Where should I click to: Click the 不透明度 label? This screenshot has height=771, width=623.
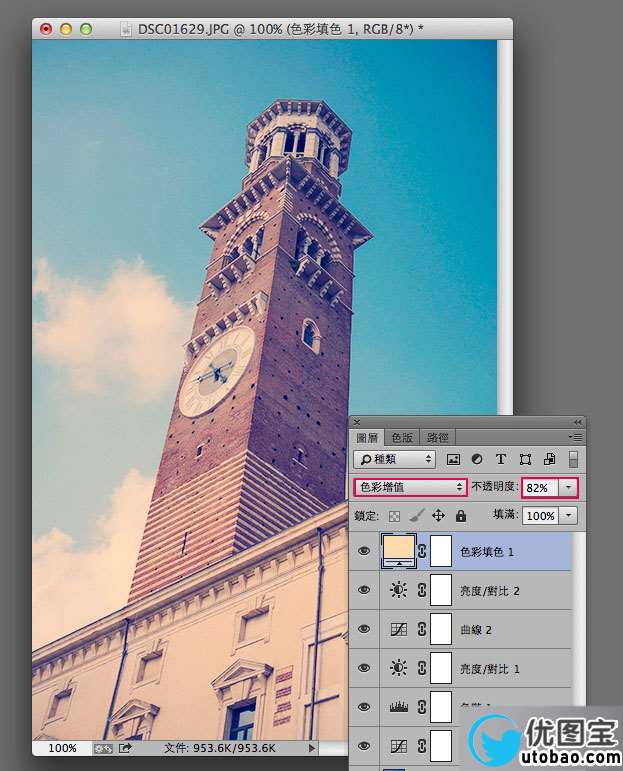tap(495, 486)
